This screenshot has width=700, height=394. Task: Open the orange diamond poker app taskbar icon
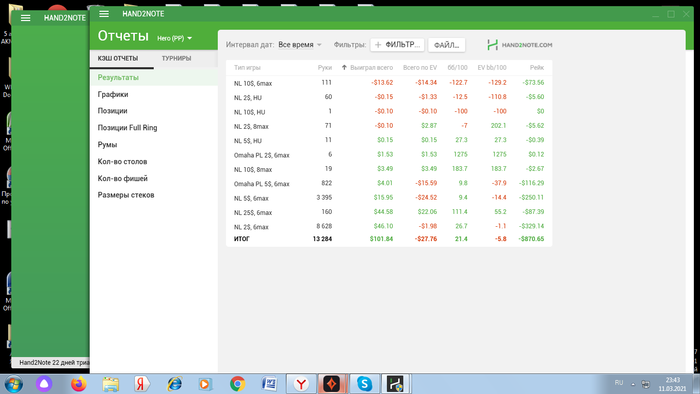332,384
